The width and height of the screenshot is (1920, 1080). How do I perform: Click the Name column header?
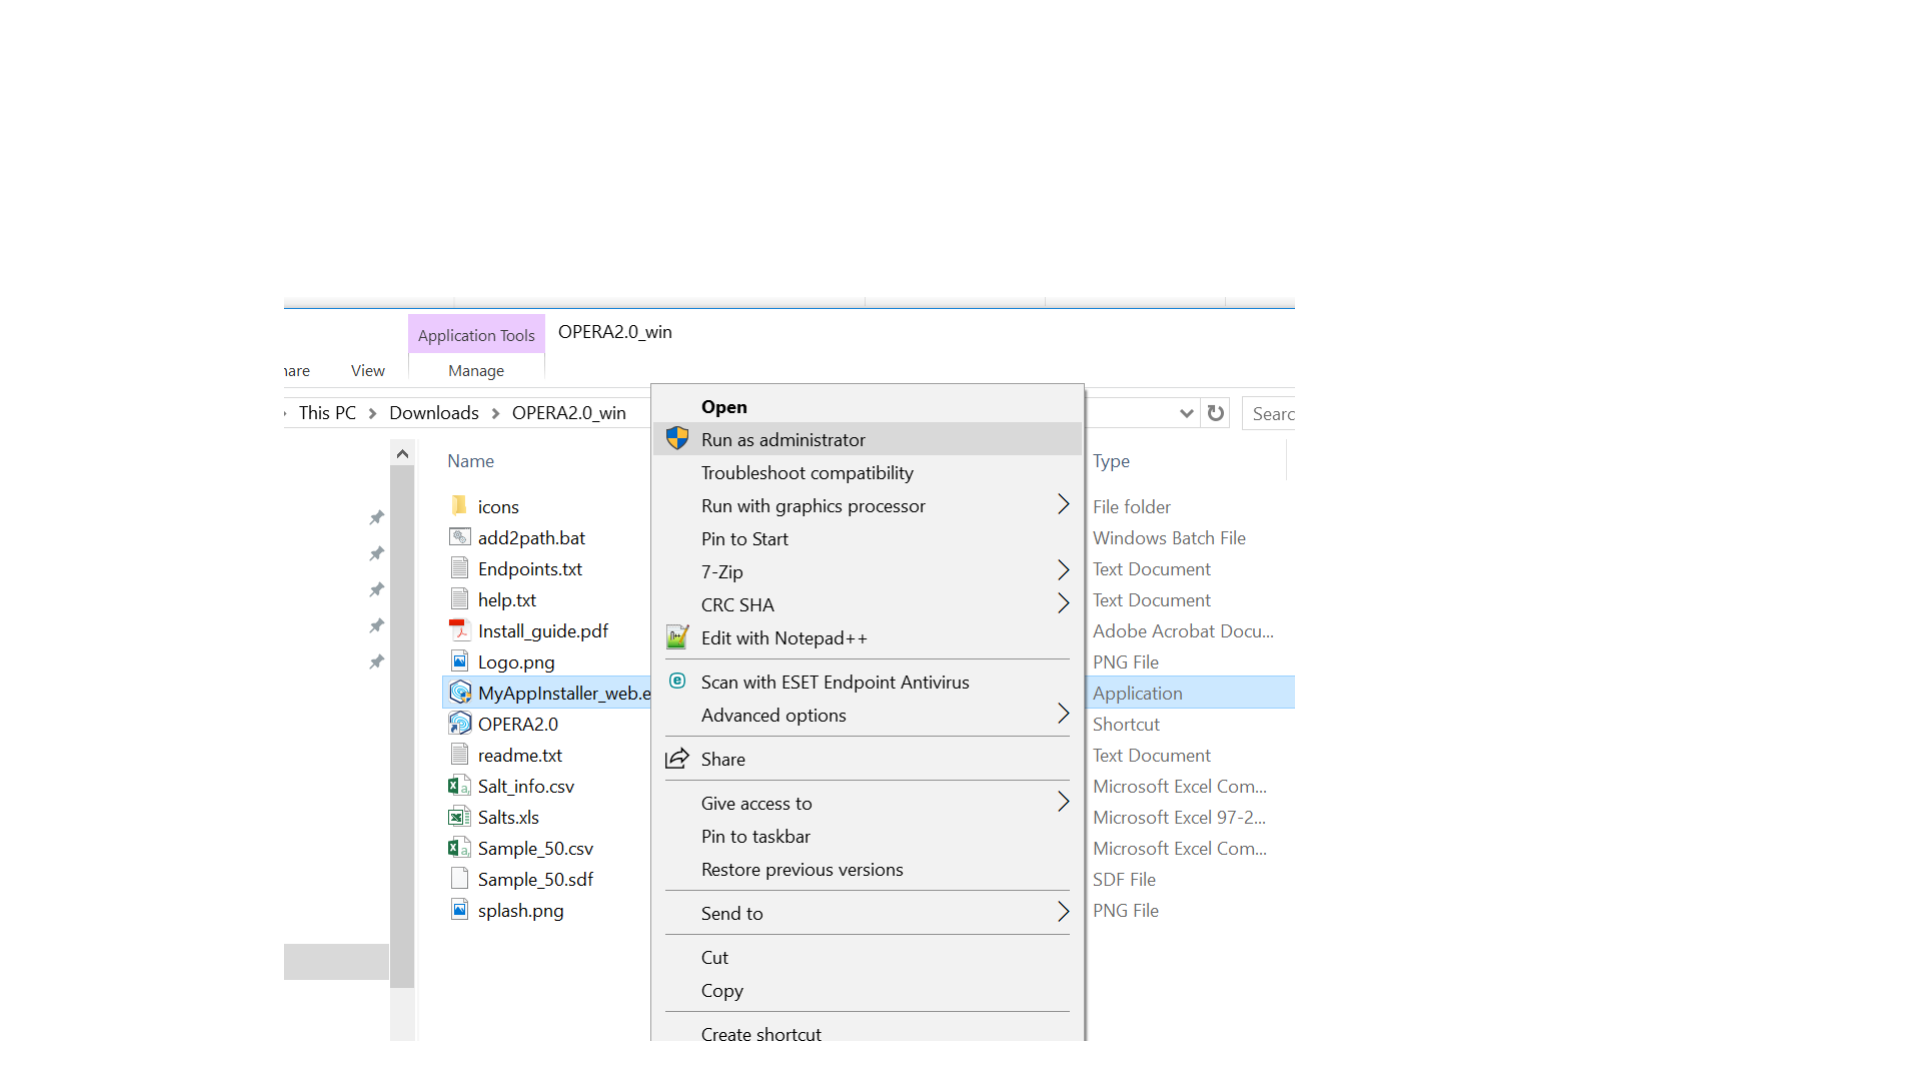pos(470,461)
